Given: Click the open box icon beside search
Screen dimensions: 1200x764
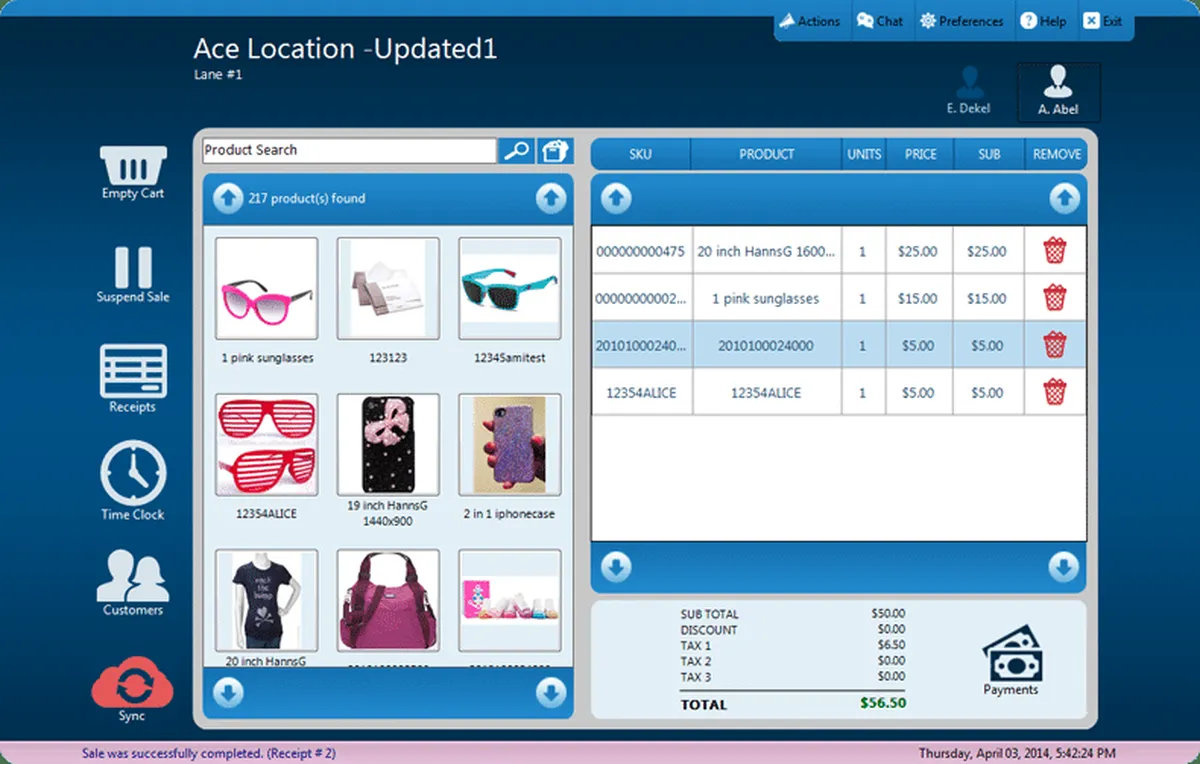Looking at the screenshot, I should click(x=554, y=151).
